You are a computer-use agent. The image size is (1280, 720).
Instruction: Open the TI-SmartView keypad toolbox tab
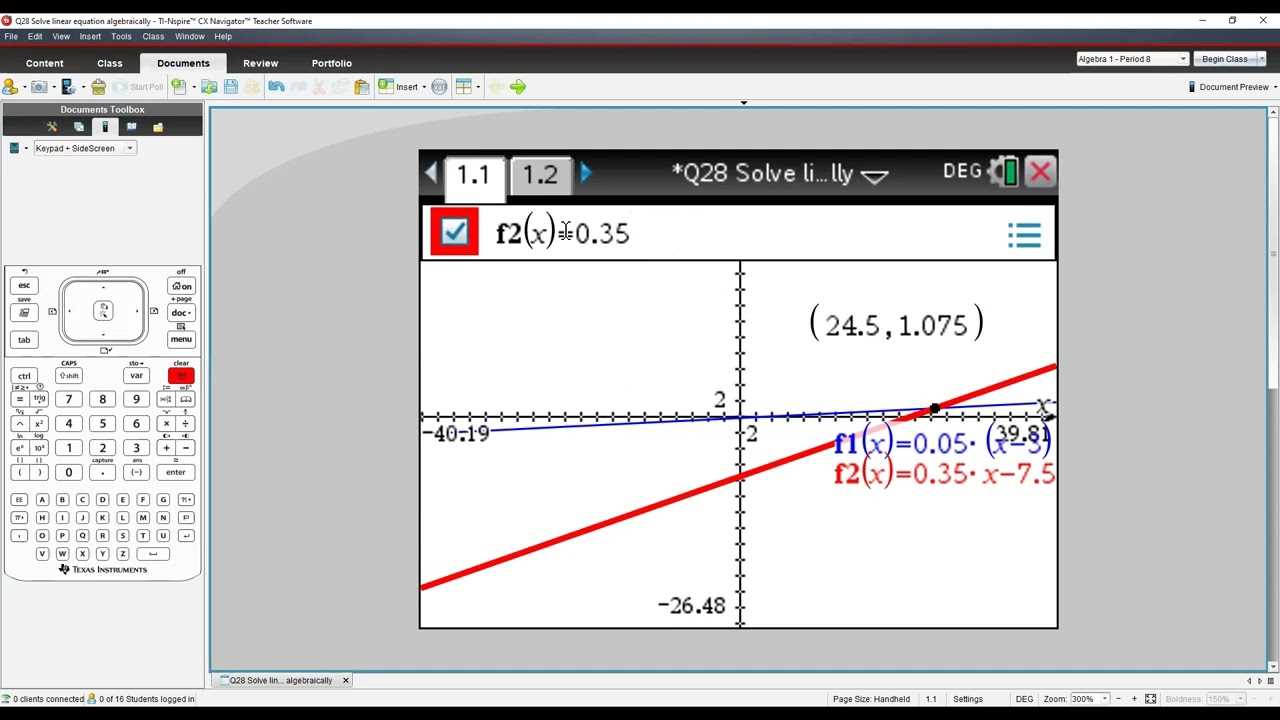[x=105, y=127]
